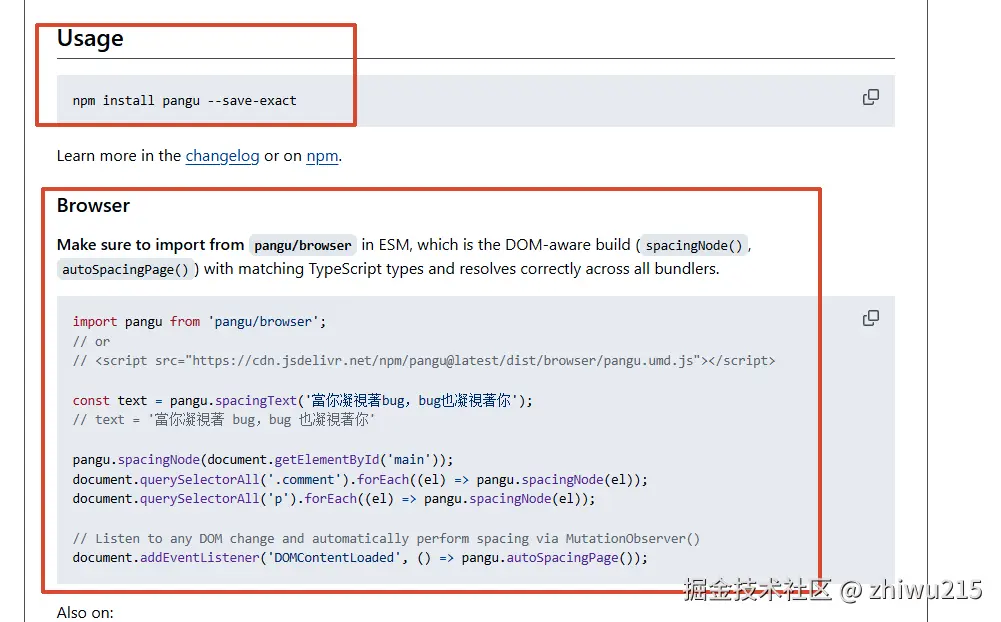Click the npm install pangu --save-exact text
1001x622 pixels.
(184, 100)
